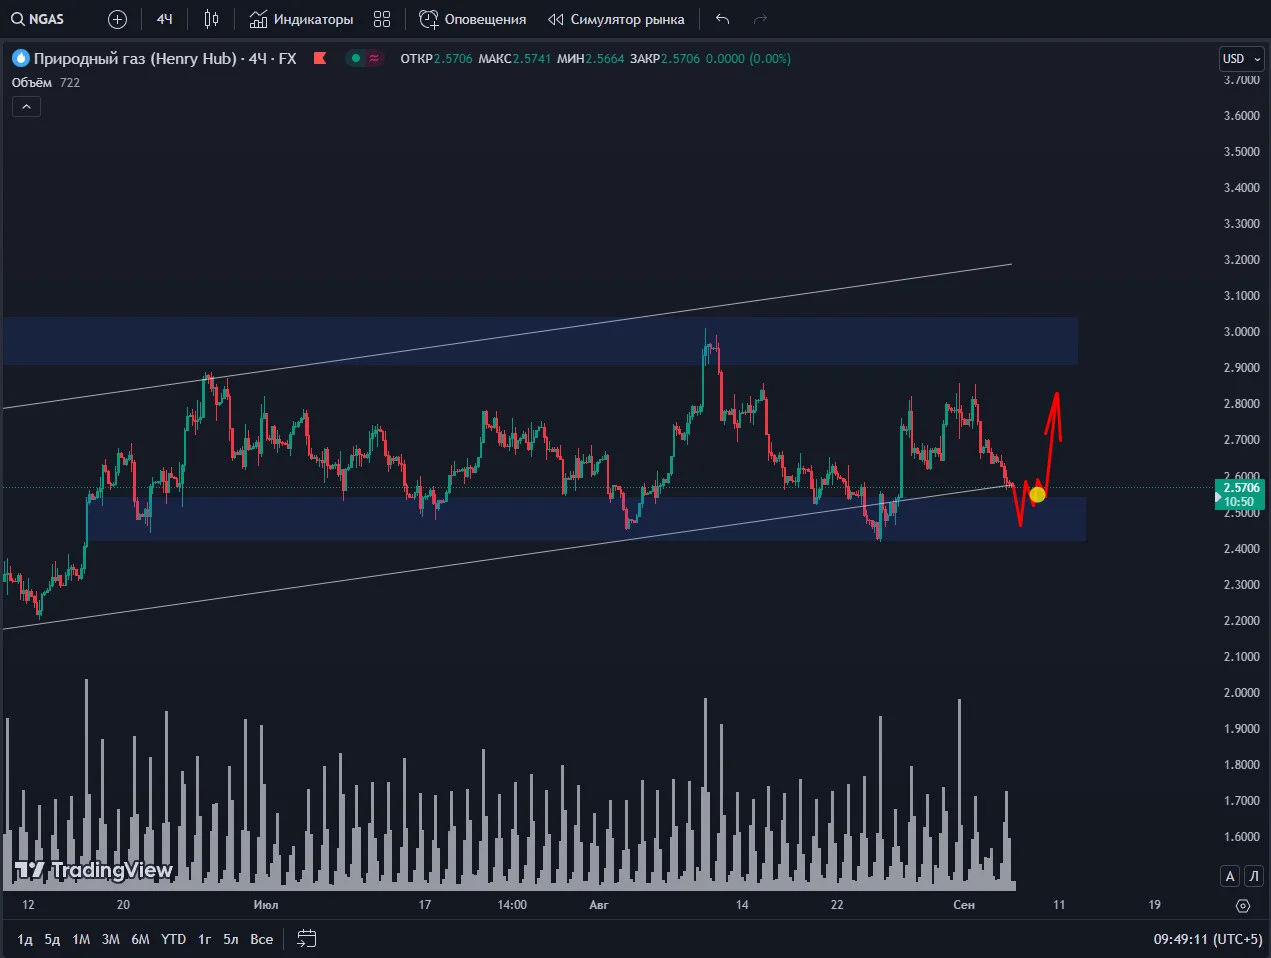
Task: Open the go-to-date calendar icon
Action: point(307,939)
